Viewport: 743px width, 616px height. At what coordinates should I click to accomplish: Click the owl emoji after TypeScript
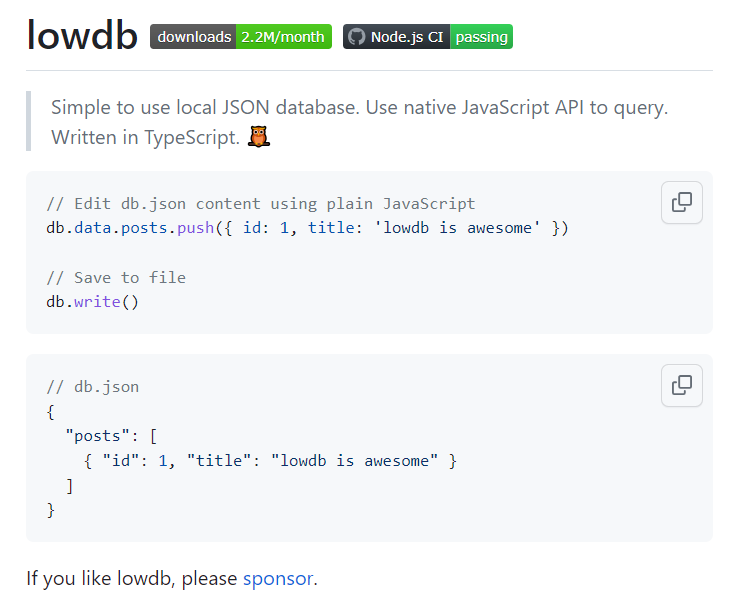point(259,137)
